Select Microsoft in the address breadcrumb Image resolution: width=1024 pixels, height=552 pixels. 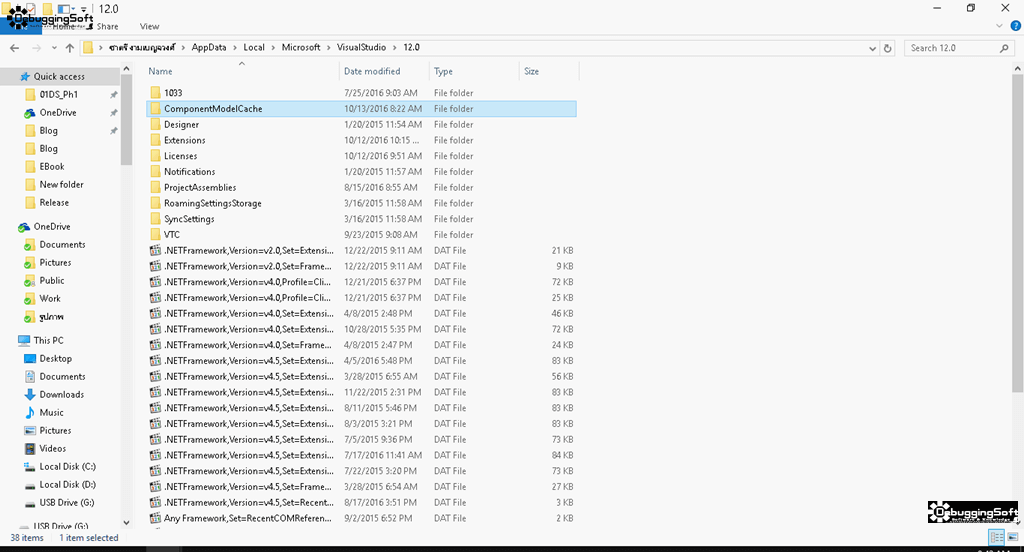point(301,48)
